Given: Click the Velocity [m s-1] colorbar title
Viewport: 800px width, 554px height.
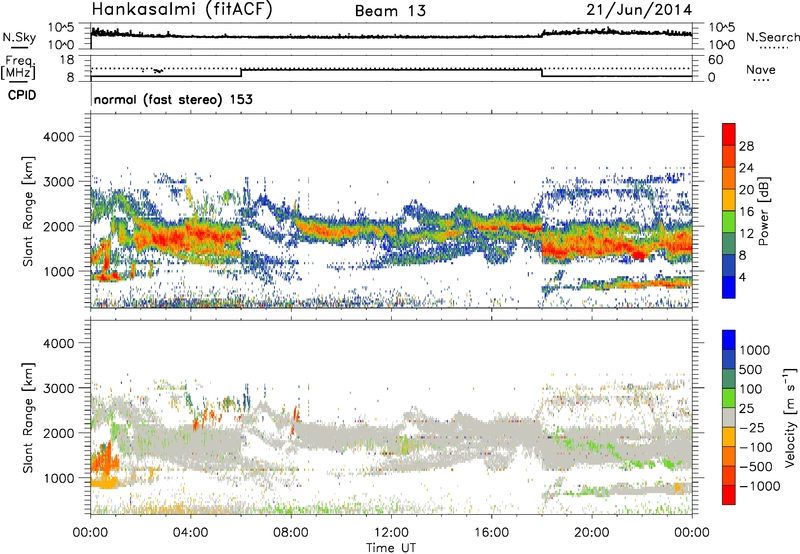Looking at the screenshot, I should 790,417.
